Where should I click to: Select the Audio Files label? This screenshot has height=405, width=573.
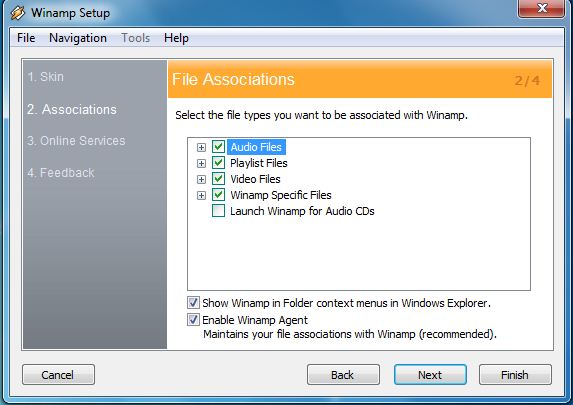tap(256, 147)
